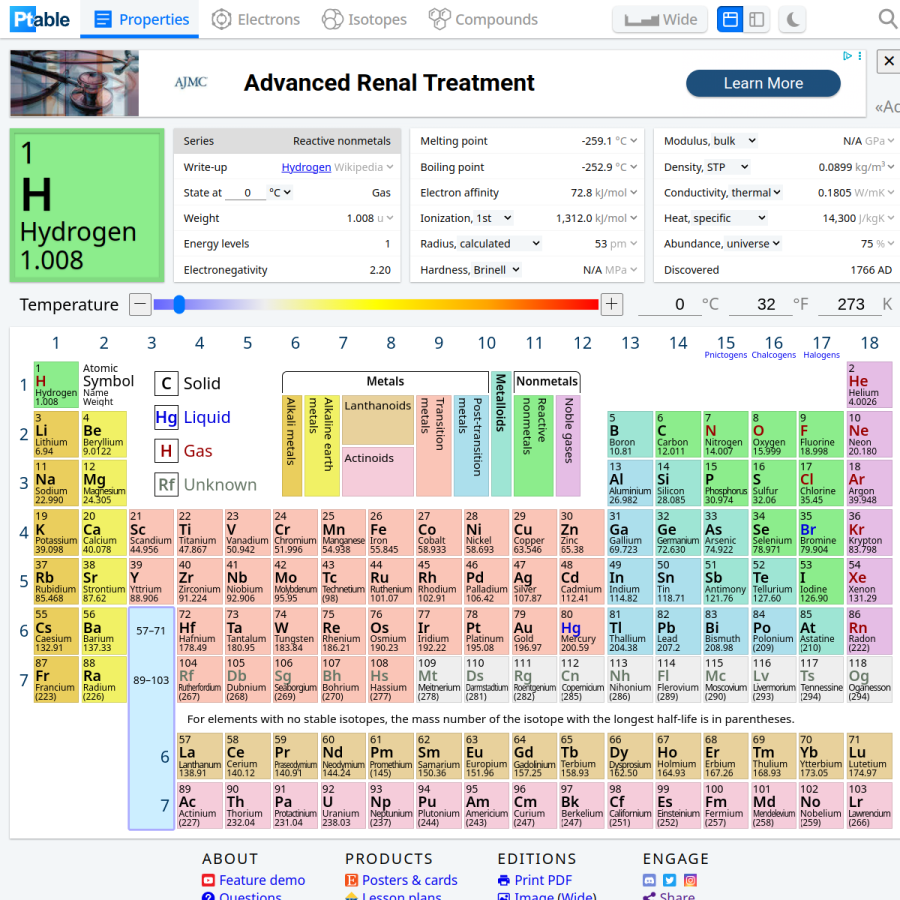Open Print PDF link
Viewport: 900px width, 900px height.
[x=543, y=880]
